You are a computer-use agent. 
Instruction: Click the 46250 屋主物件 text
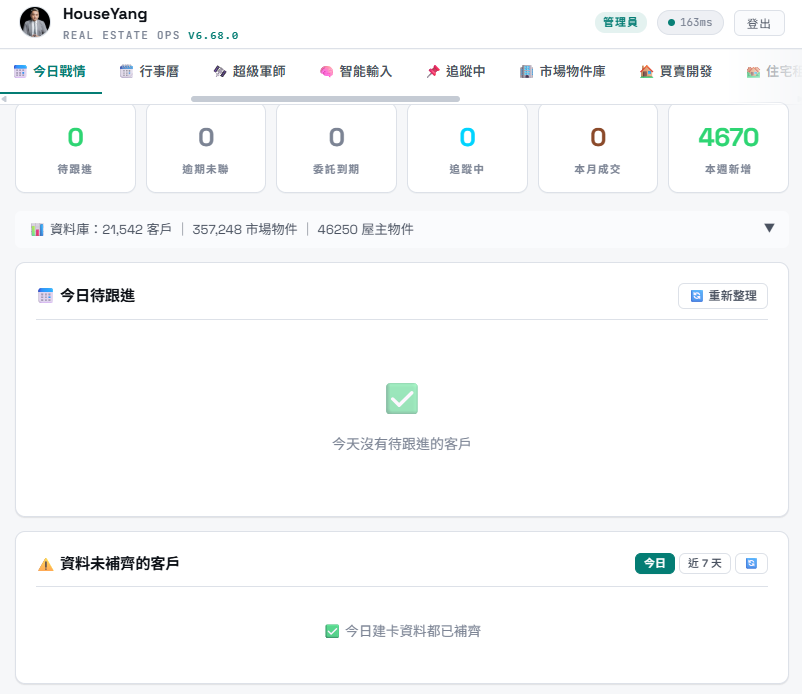pos(365,230)
